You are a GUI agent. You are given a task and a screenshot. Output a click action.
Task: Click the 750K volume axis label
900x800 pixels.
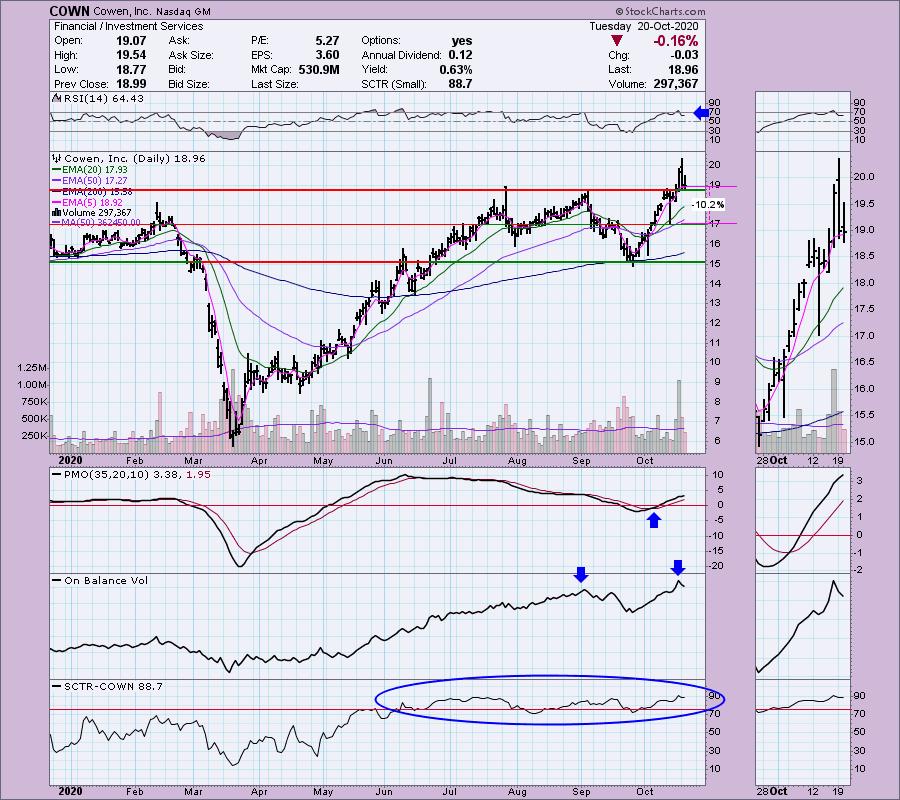pos(34,402)
